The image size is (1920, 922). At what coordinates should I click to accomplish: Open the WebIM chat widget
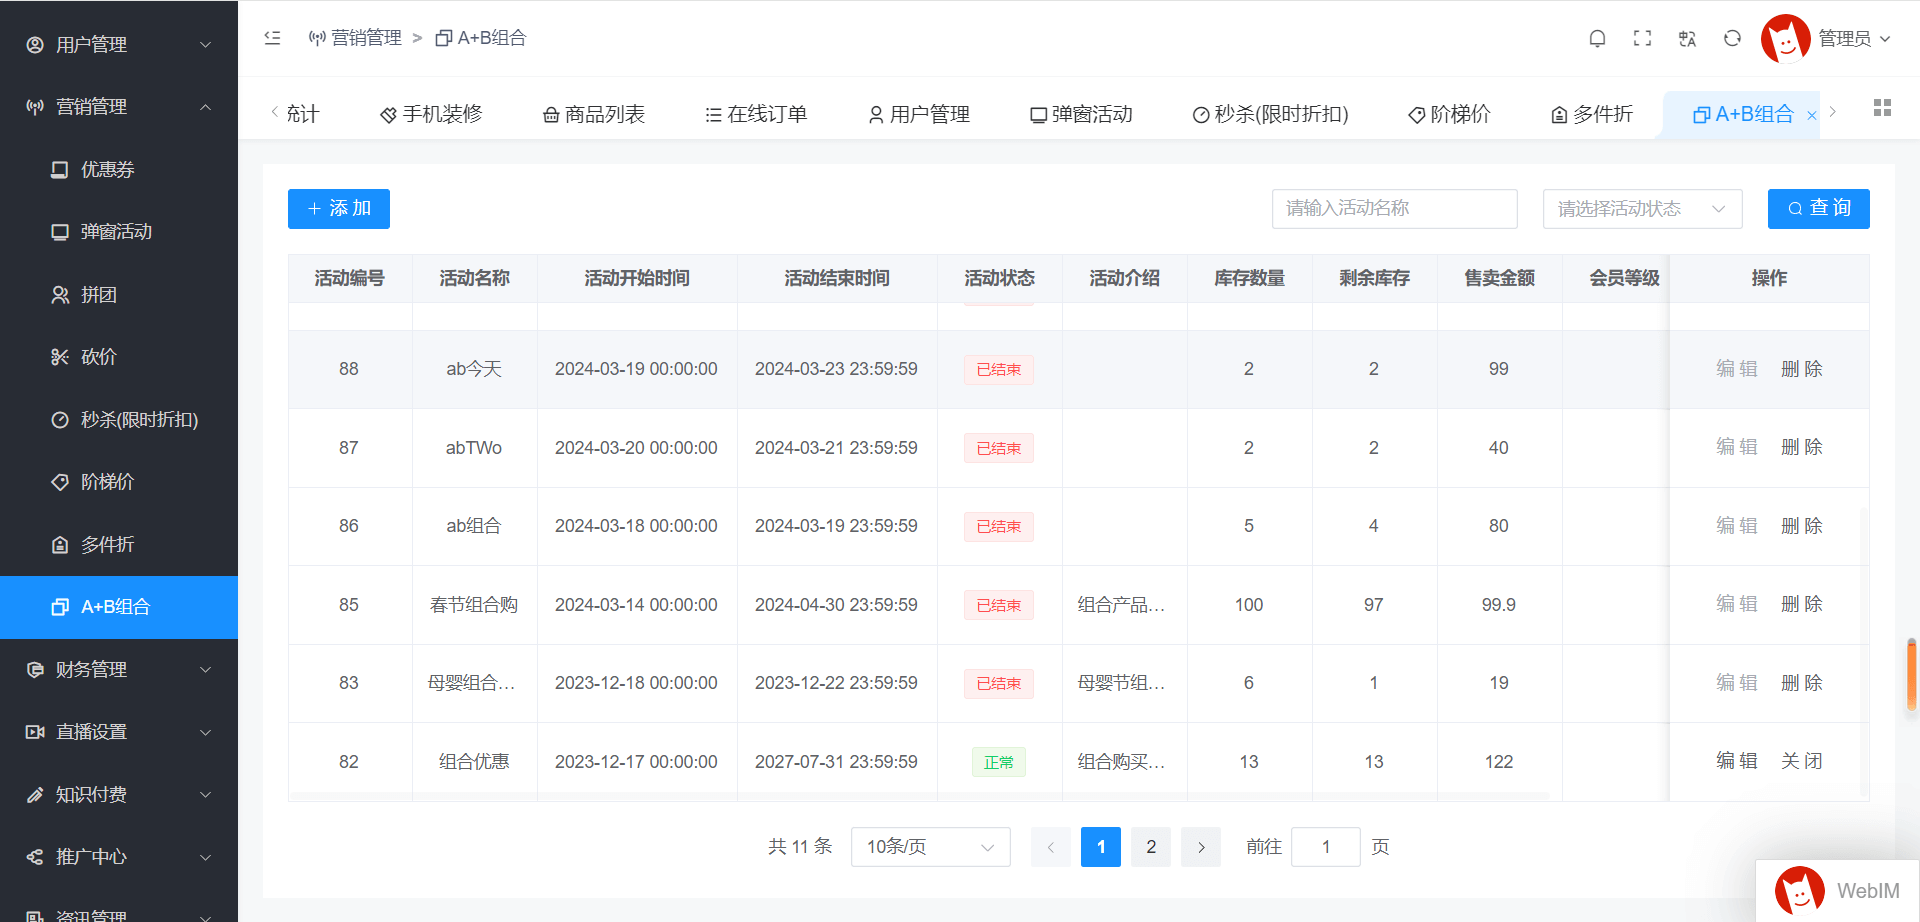(x=1838, y=890)
